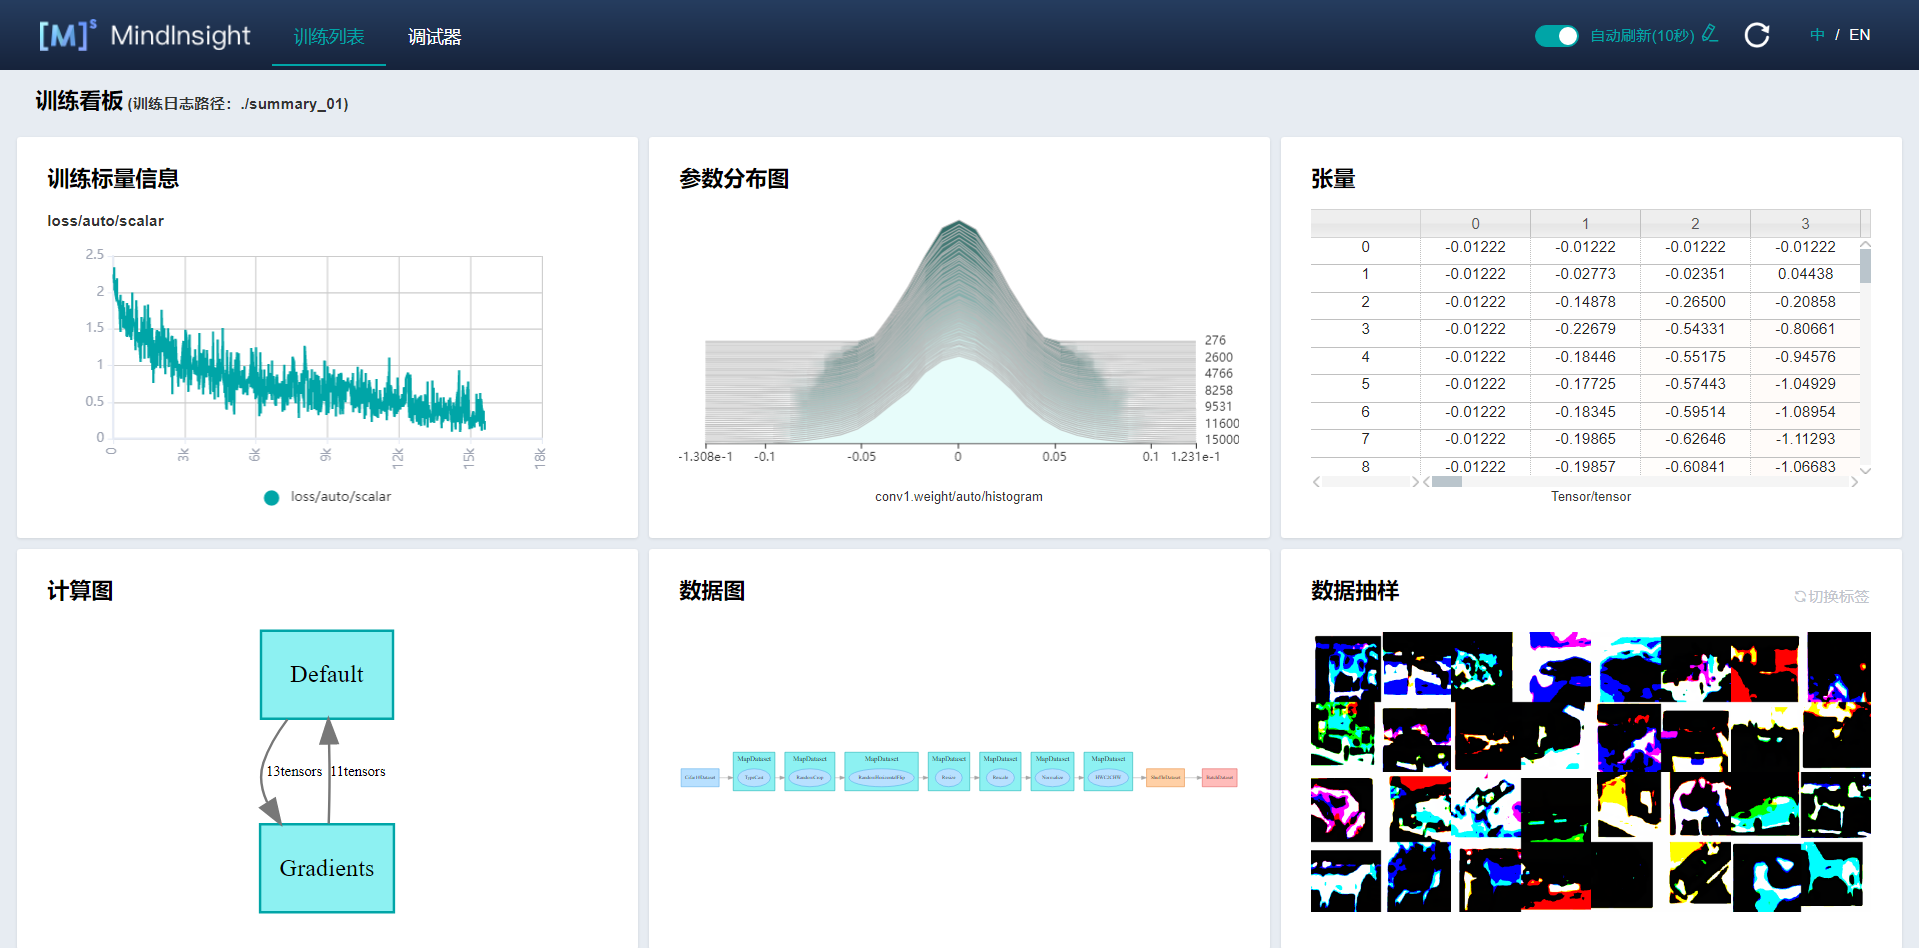The image size is (1919, 948).
Task: Open the Gradients node in the computation graph
Action: 326,868
